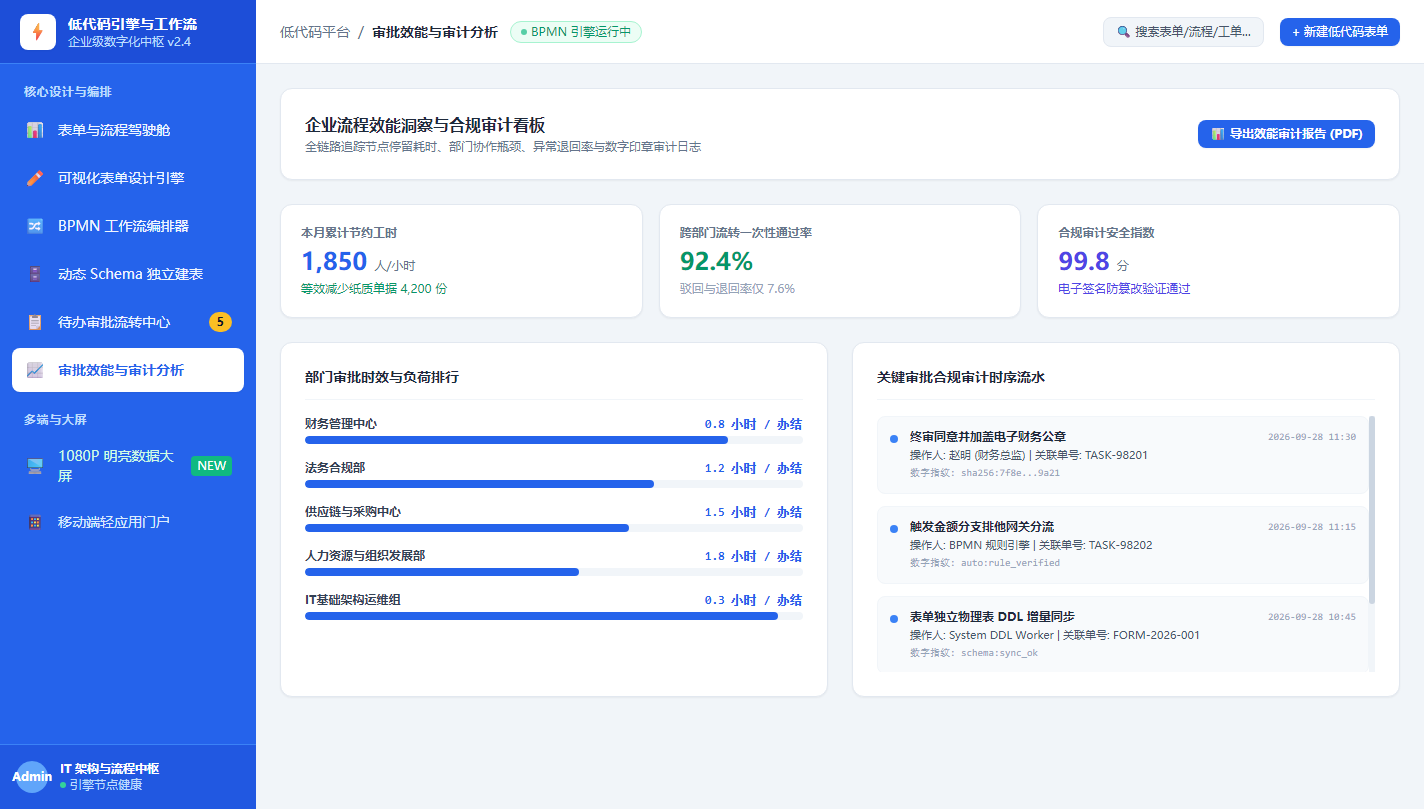Image resolution: width=1424 pixels, height=809 pixels.
Task: Click the 99.8 compliance score value
Action: coord(1084,262)
